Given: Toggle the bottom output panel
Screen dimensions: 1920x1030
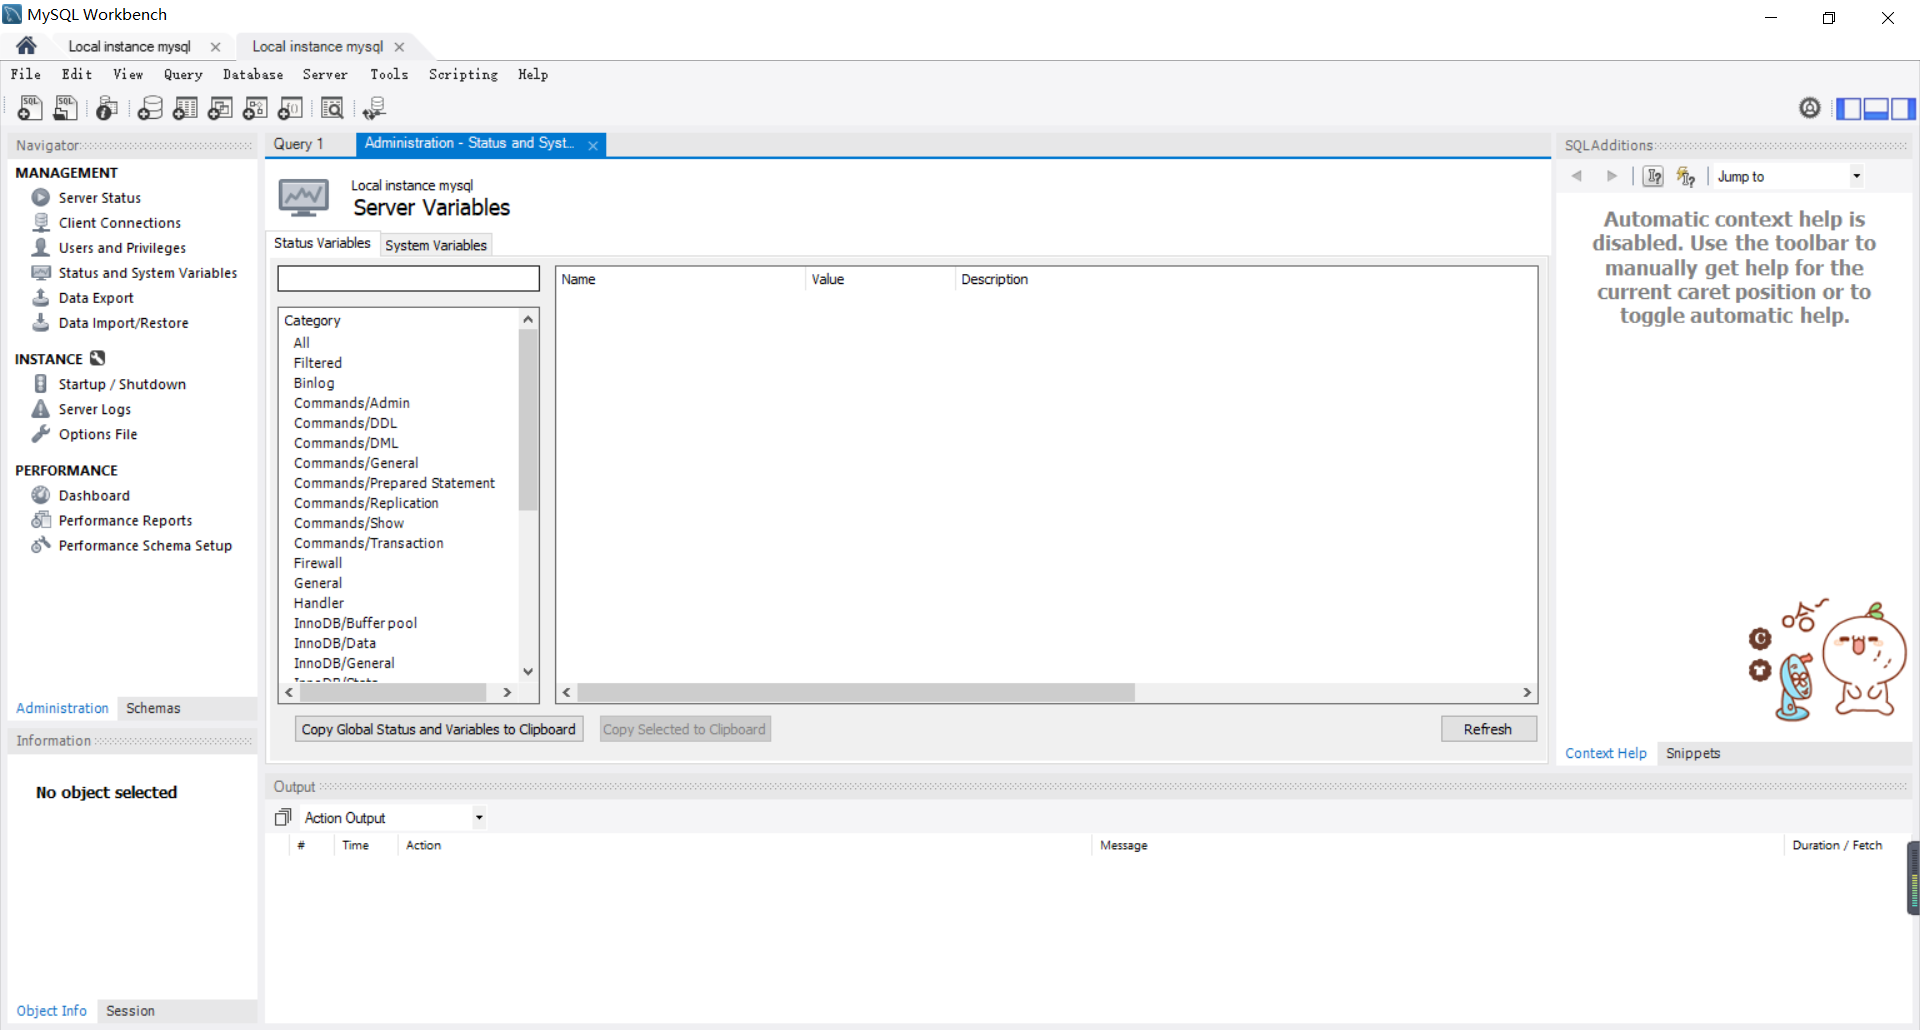Looking at the screenshot, I should point(1876,108).
